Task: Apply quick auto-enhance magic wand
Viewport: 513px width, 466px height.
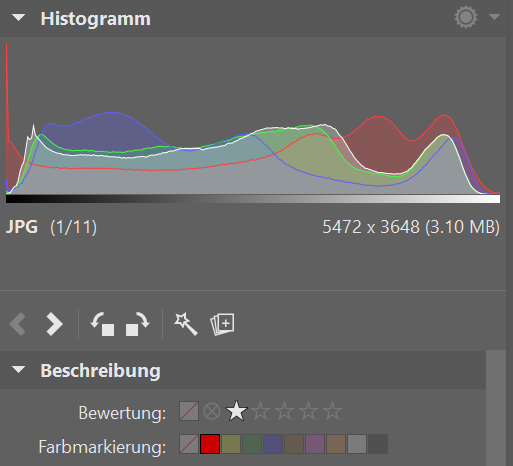Action: click(x=186, y=324)
